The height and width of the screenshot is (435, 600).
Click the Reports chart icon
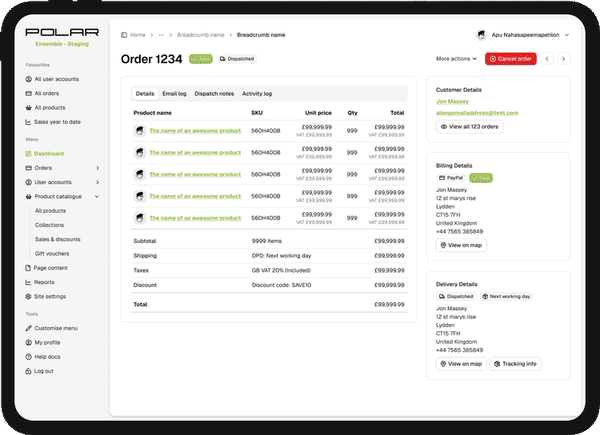pyautogui.click(x=28, y=282)
